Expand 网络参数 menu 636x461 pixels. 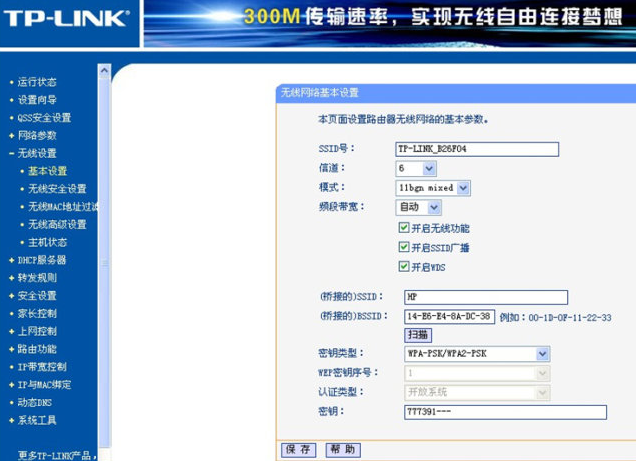[37, 135]
